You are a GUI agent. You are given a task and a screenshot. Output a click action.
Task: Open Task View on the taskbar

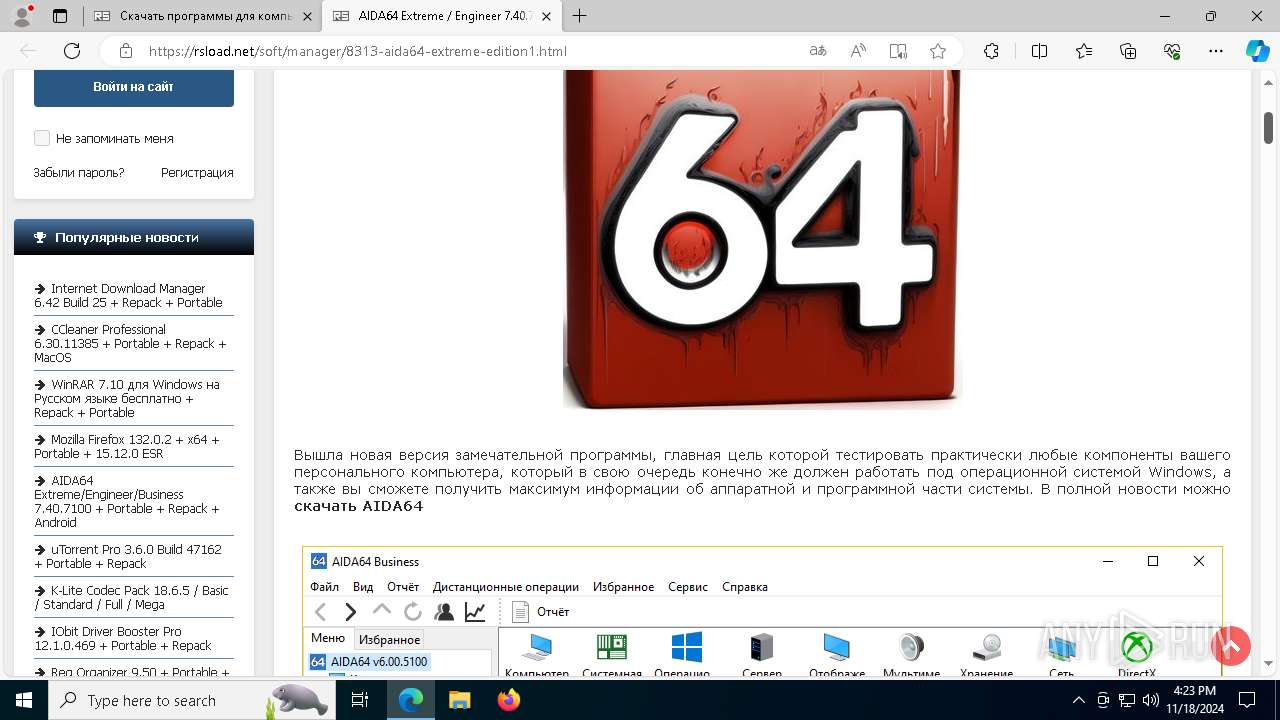coord(360,700)
